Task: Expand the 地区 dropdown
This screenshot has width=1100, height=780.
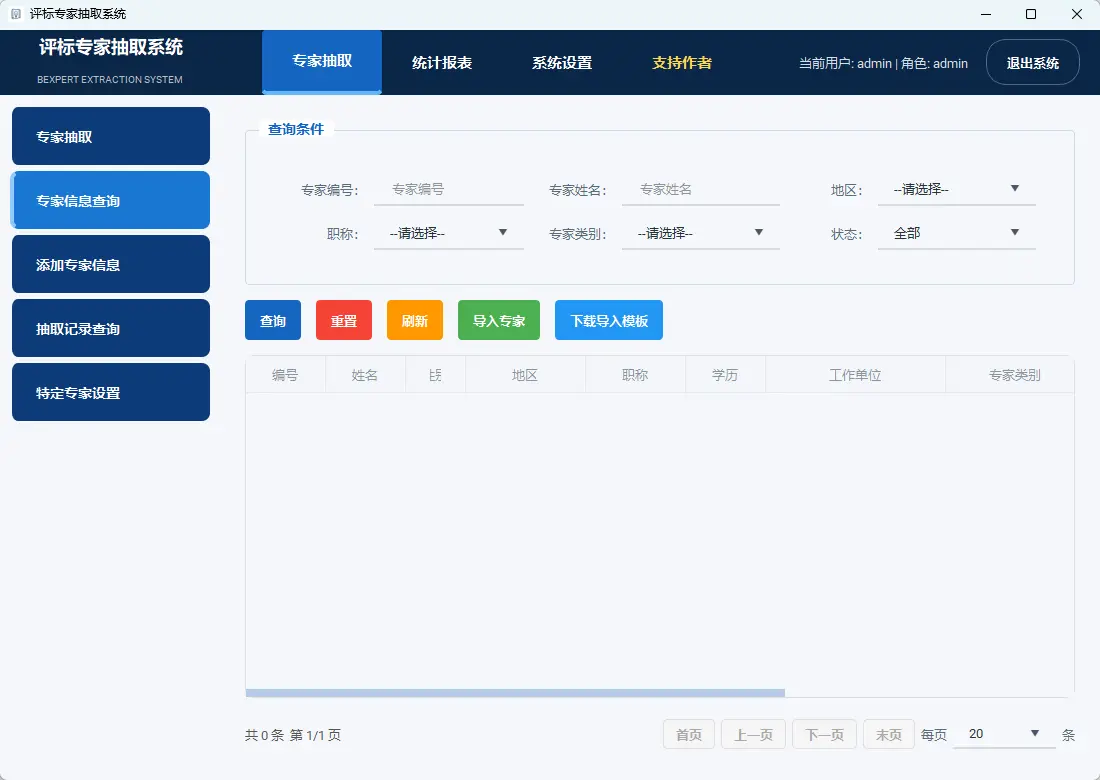Action: coord(957,189)
